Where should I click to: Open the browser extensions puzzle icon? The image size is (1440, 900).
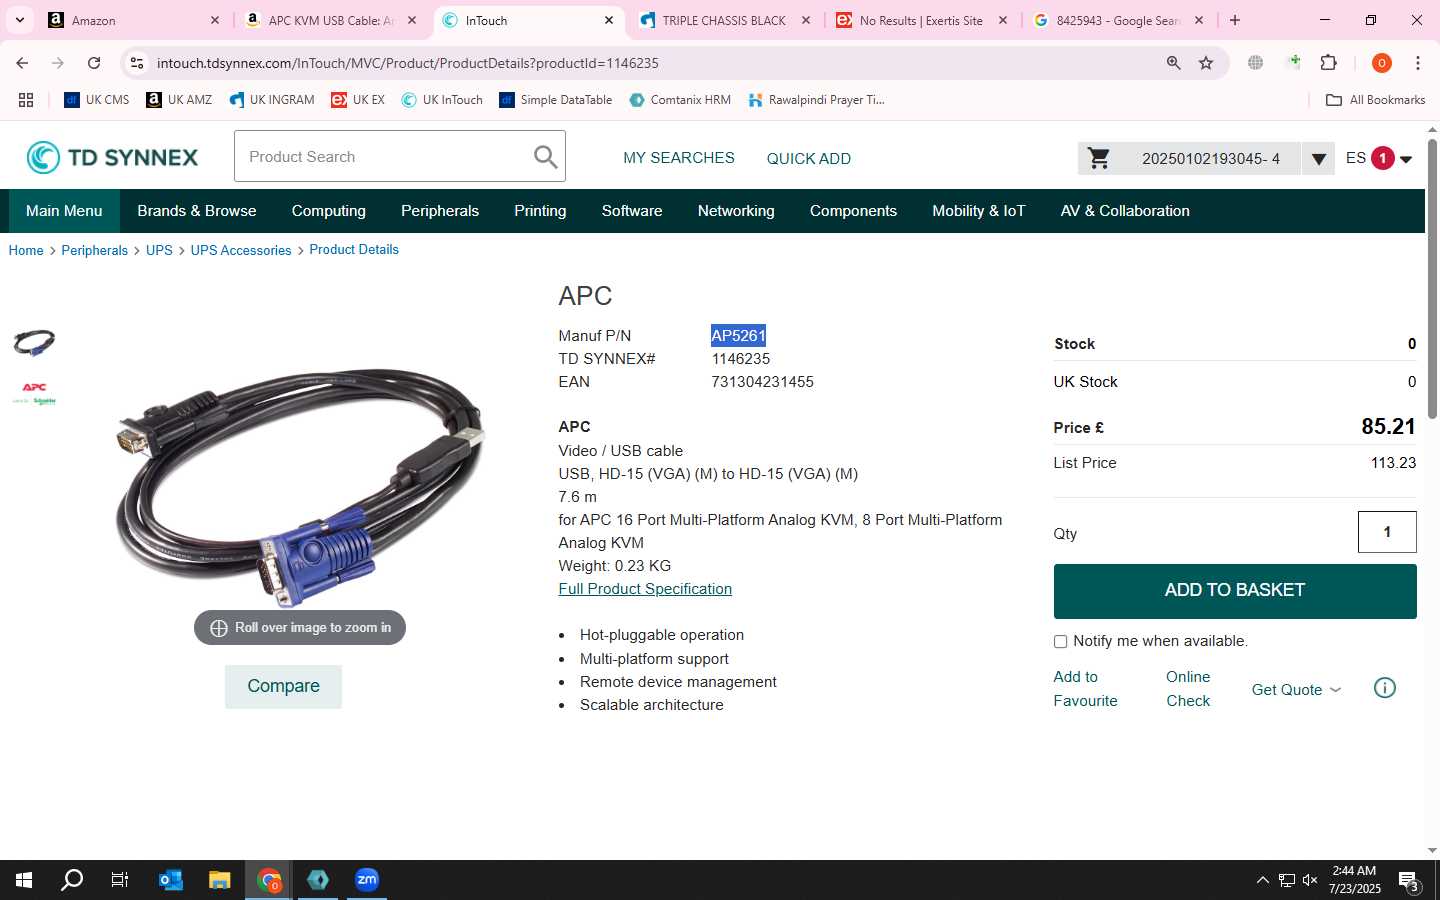pyautogui.click(x=1329, y=63)
